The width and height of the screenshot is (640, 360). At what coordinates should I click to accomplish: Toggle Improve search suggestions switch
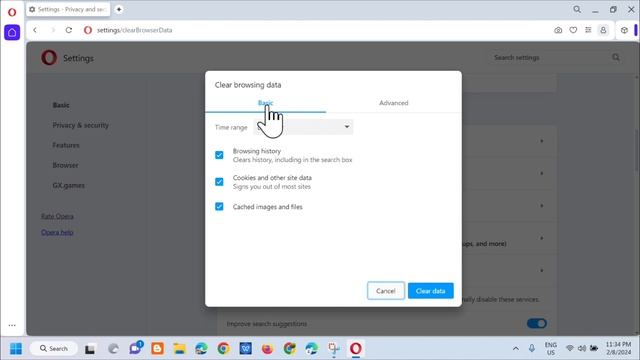click(x=536, y=324)
